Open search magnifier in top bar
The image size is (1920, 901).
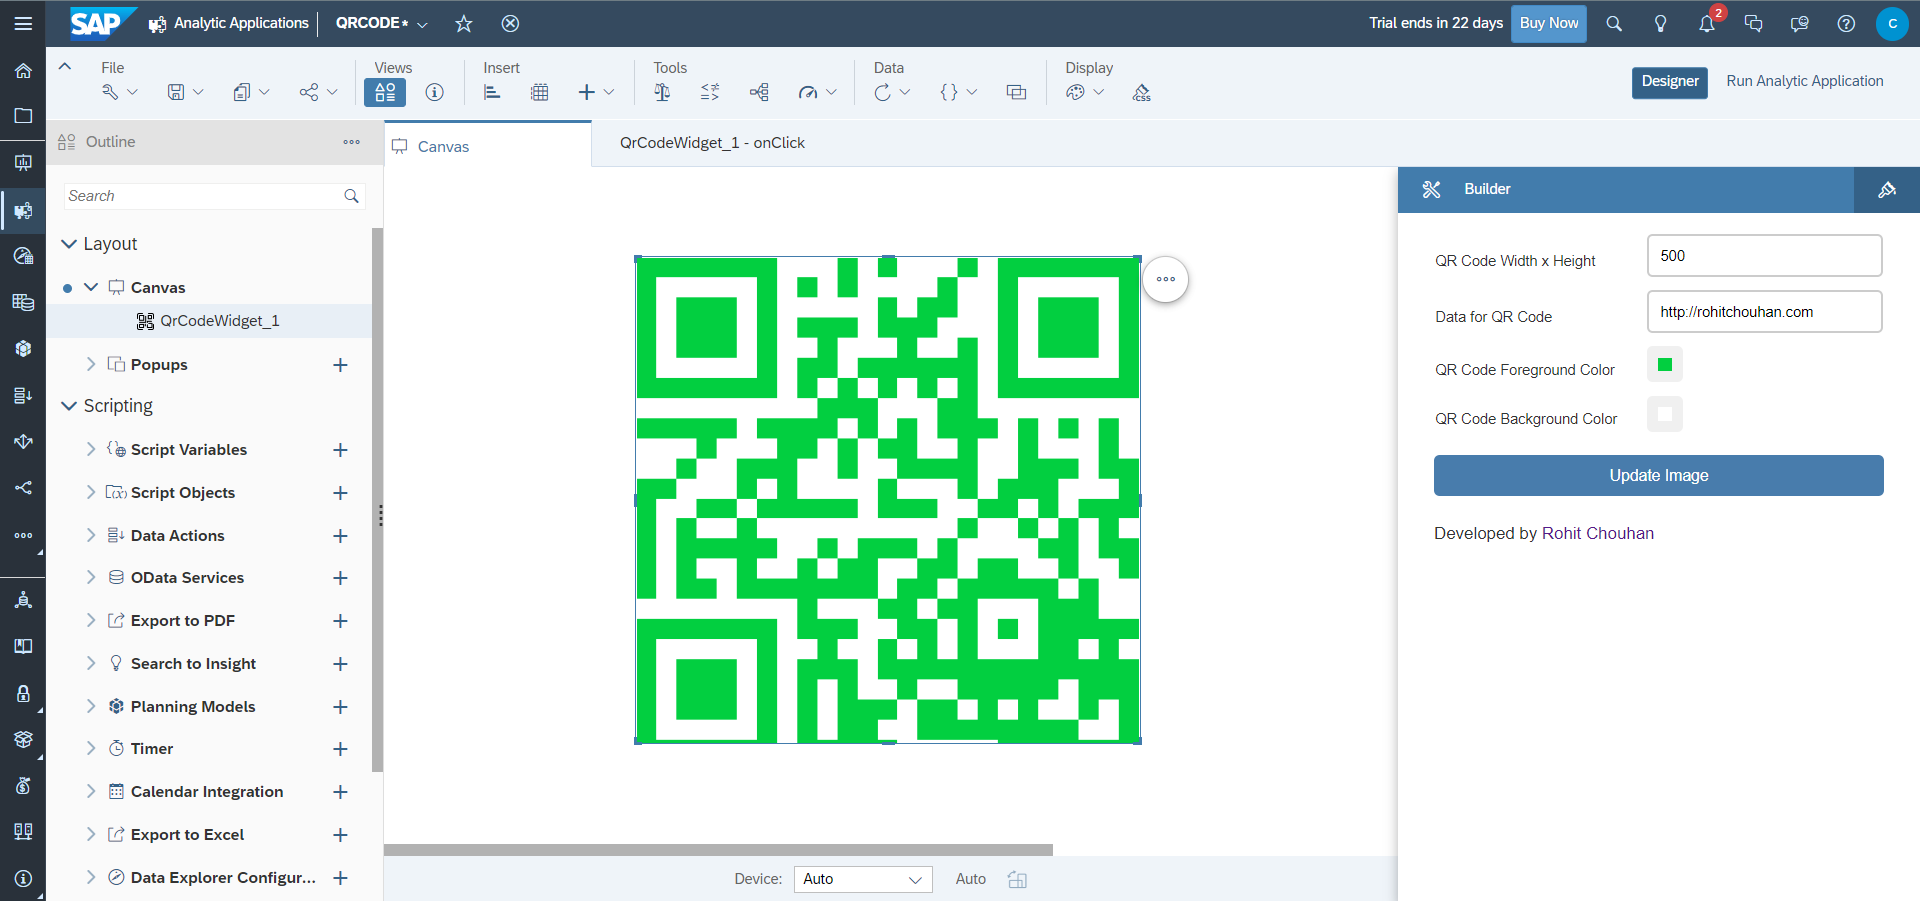click(x=1614, y=23)
